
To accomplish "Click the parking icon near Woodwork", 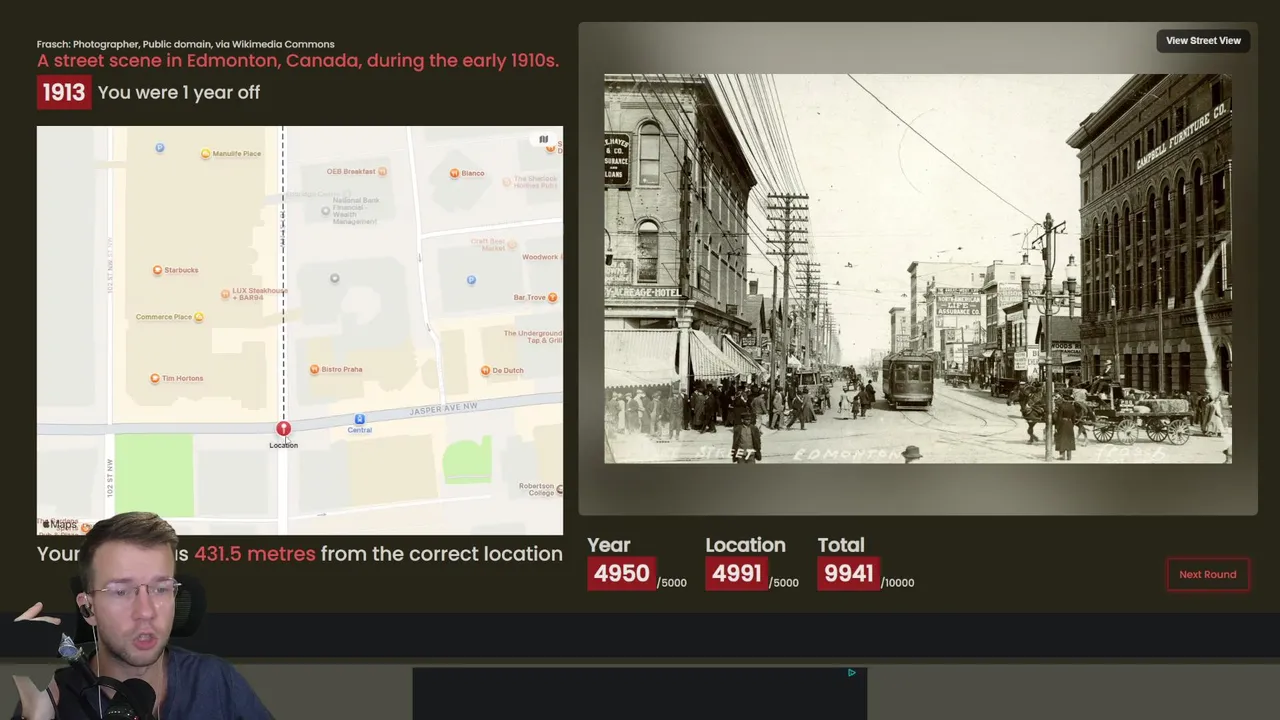I will pyautogui.click(x=471, y=280).
